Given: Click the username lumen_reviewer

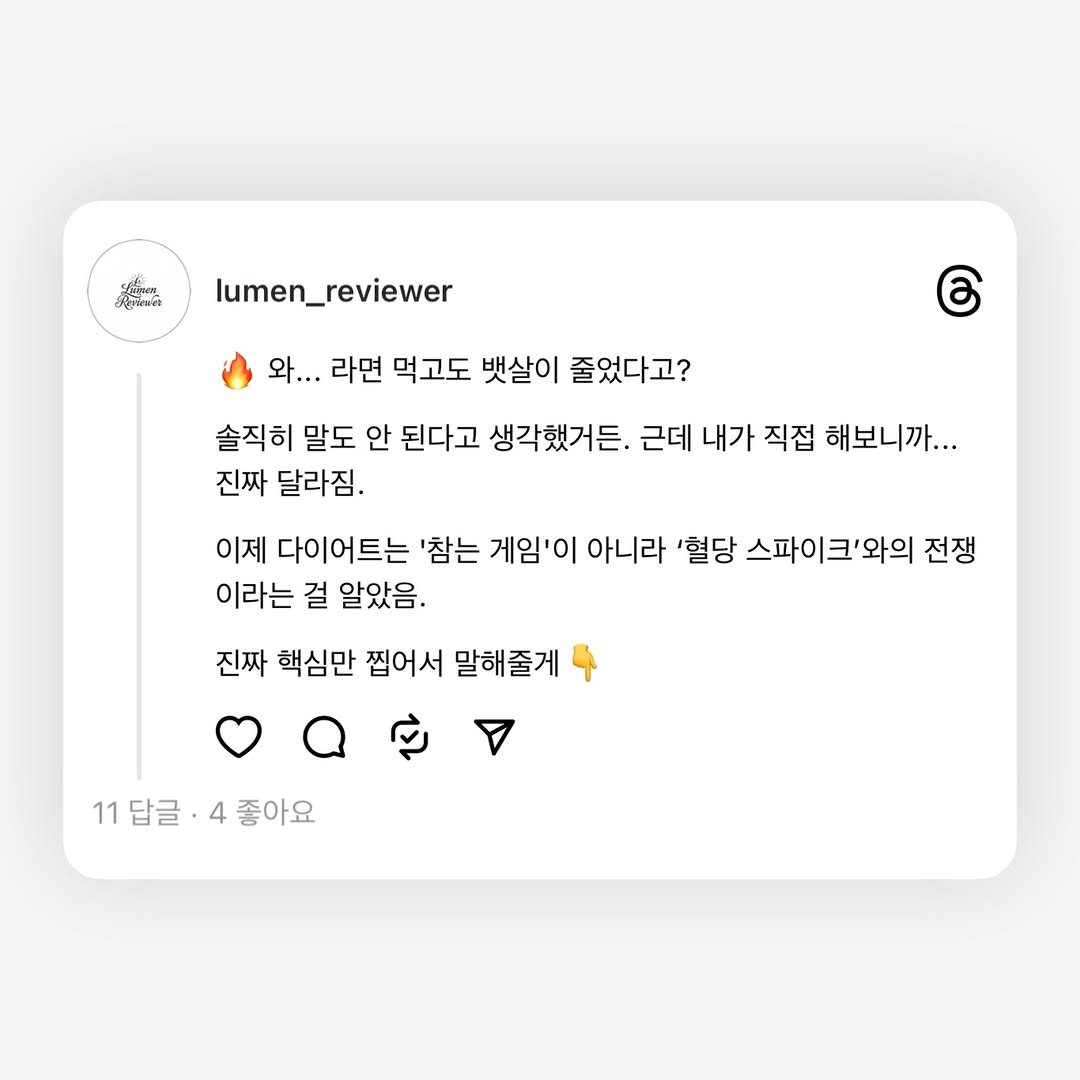Looking at the screenshot, I should click(335, 291).
